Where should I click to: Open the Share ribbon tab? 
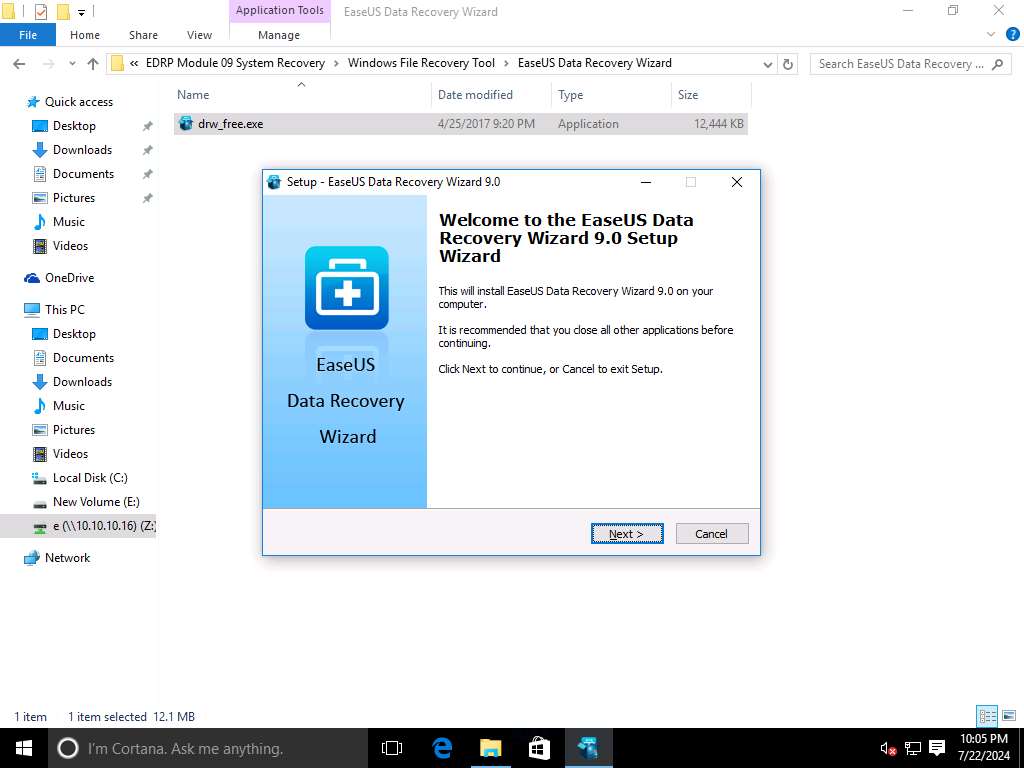point(143,35)
